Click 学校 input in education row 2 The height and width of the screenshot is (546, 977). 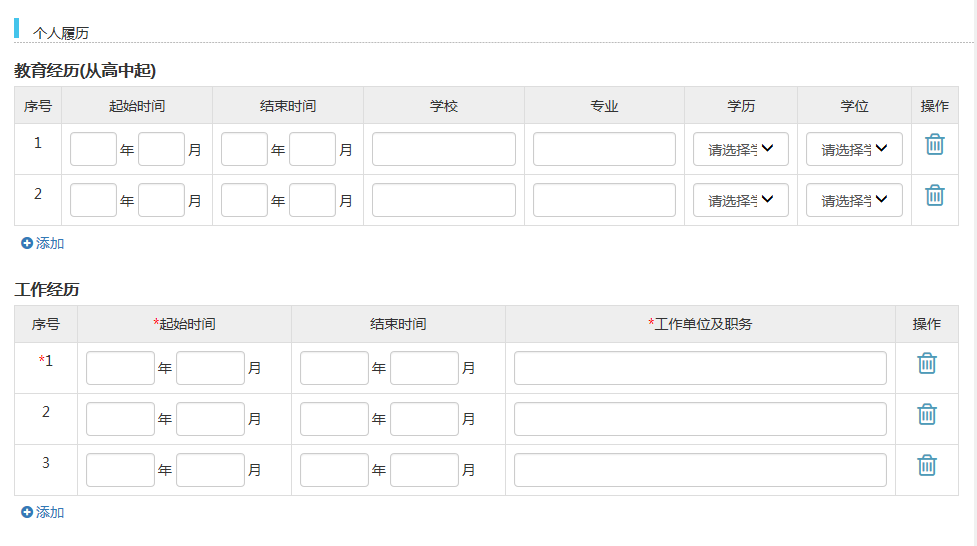443,200
